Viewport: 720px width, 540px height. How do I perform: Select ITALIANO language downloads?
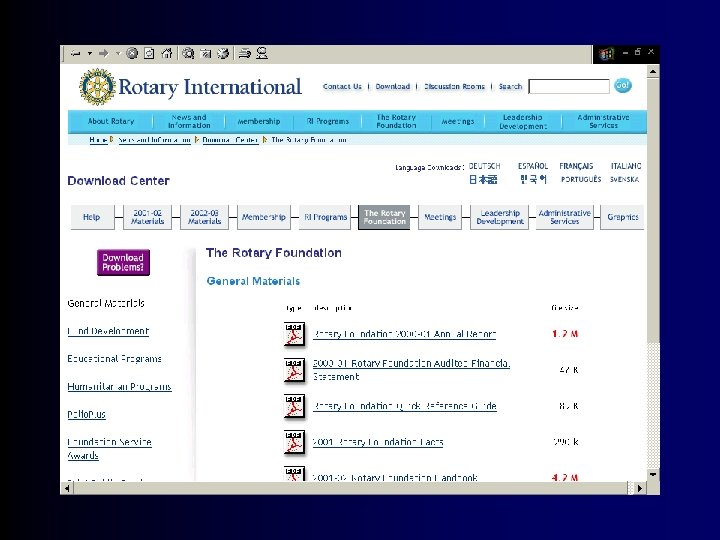click(625, 166)
